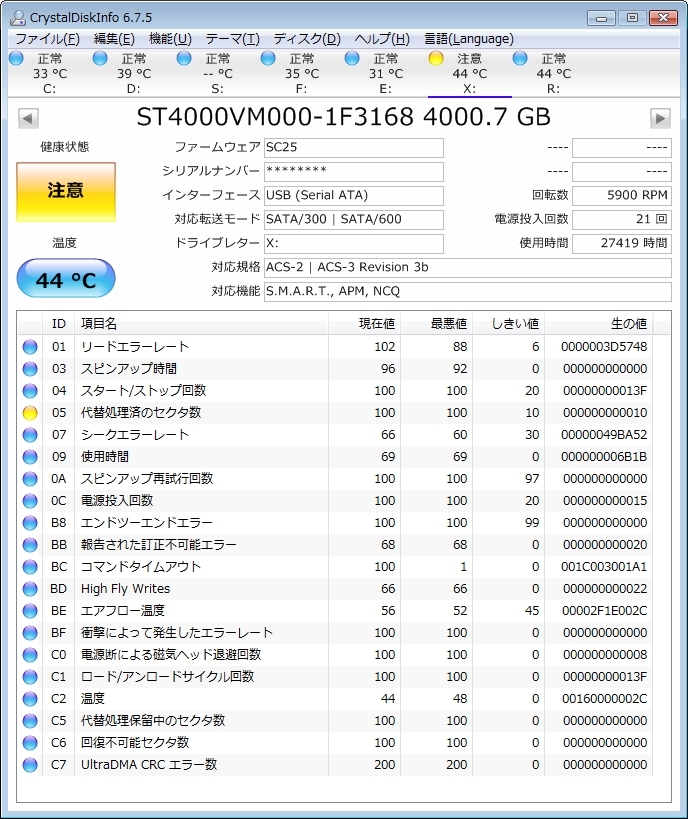This screenshot has height=819, width=688.
Task: Select the C: drive status icon
Action: tap(17, 58)
